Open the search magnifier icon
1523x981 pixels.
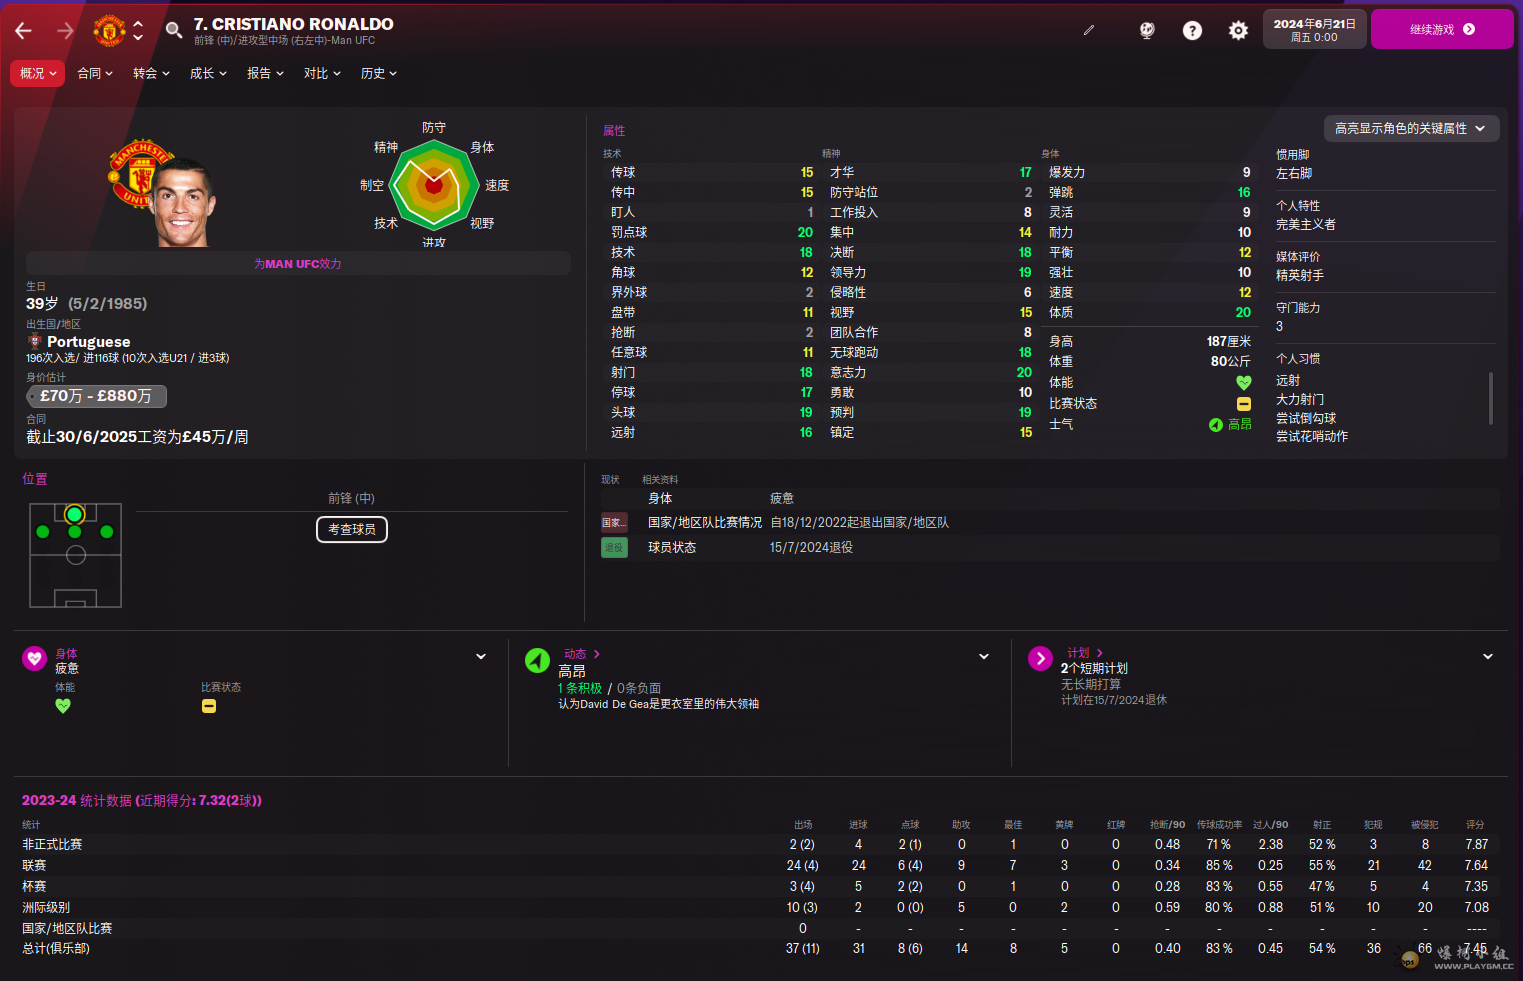tap(174, 30)
